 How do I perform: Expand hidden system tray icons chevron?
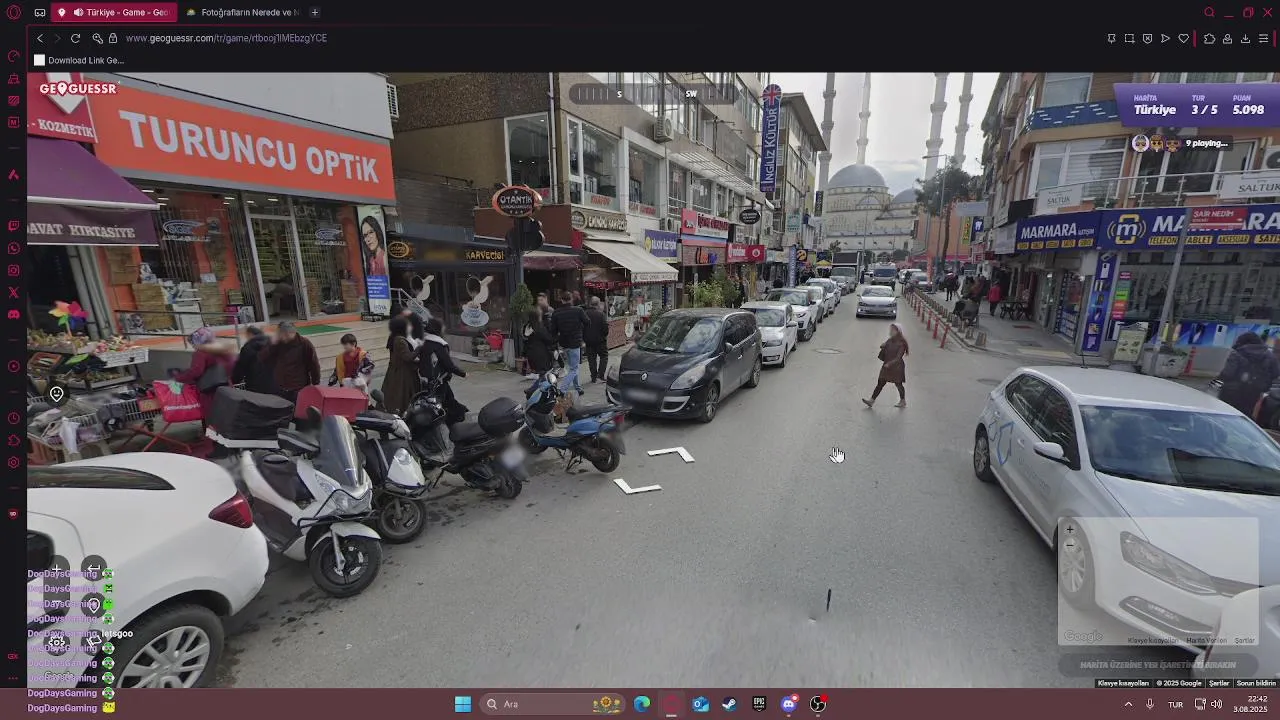1129,704
